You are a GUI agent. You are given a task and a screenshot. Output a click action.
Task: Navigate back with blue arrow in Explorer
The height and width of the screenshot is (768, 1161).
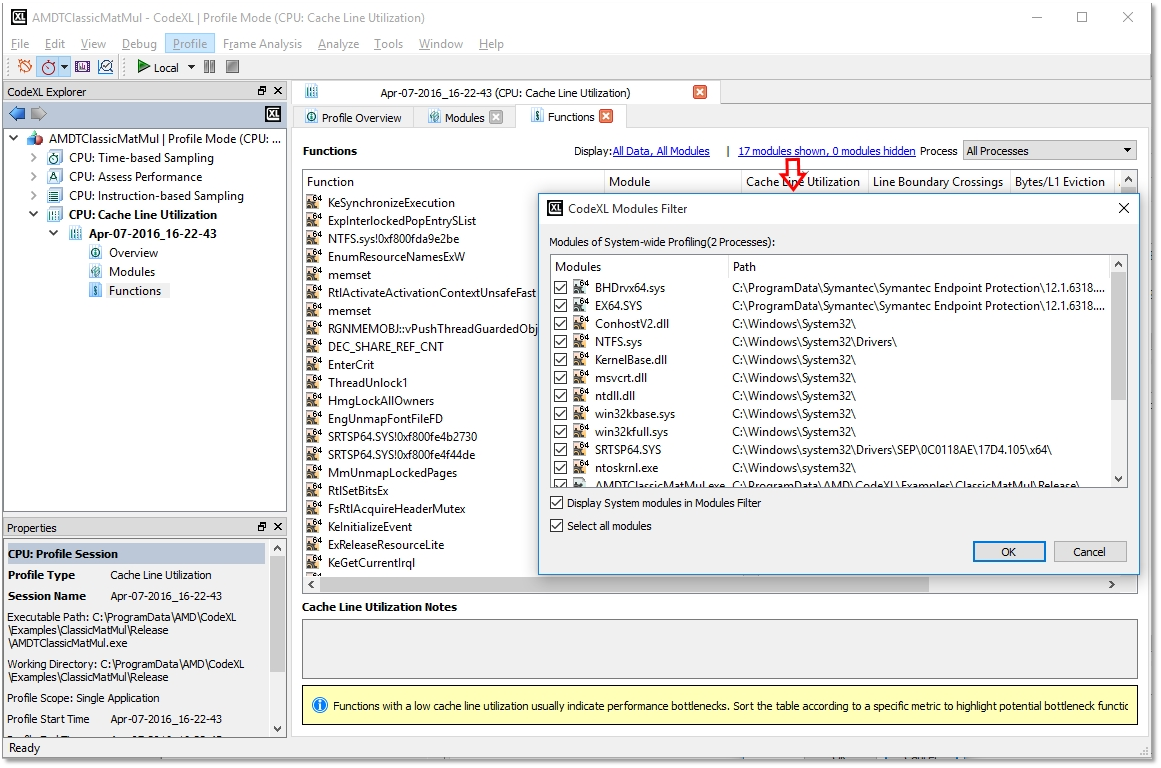point(17,113)
